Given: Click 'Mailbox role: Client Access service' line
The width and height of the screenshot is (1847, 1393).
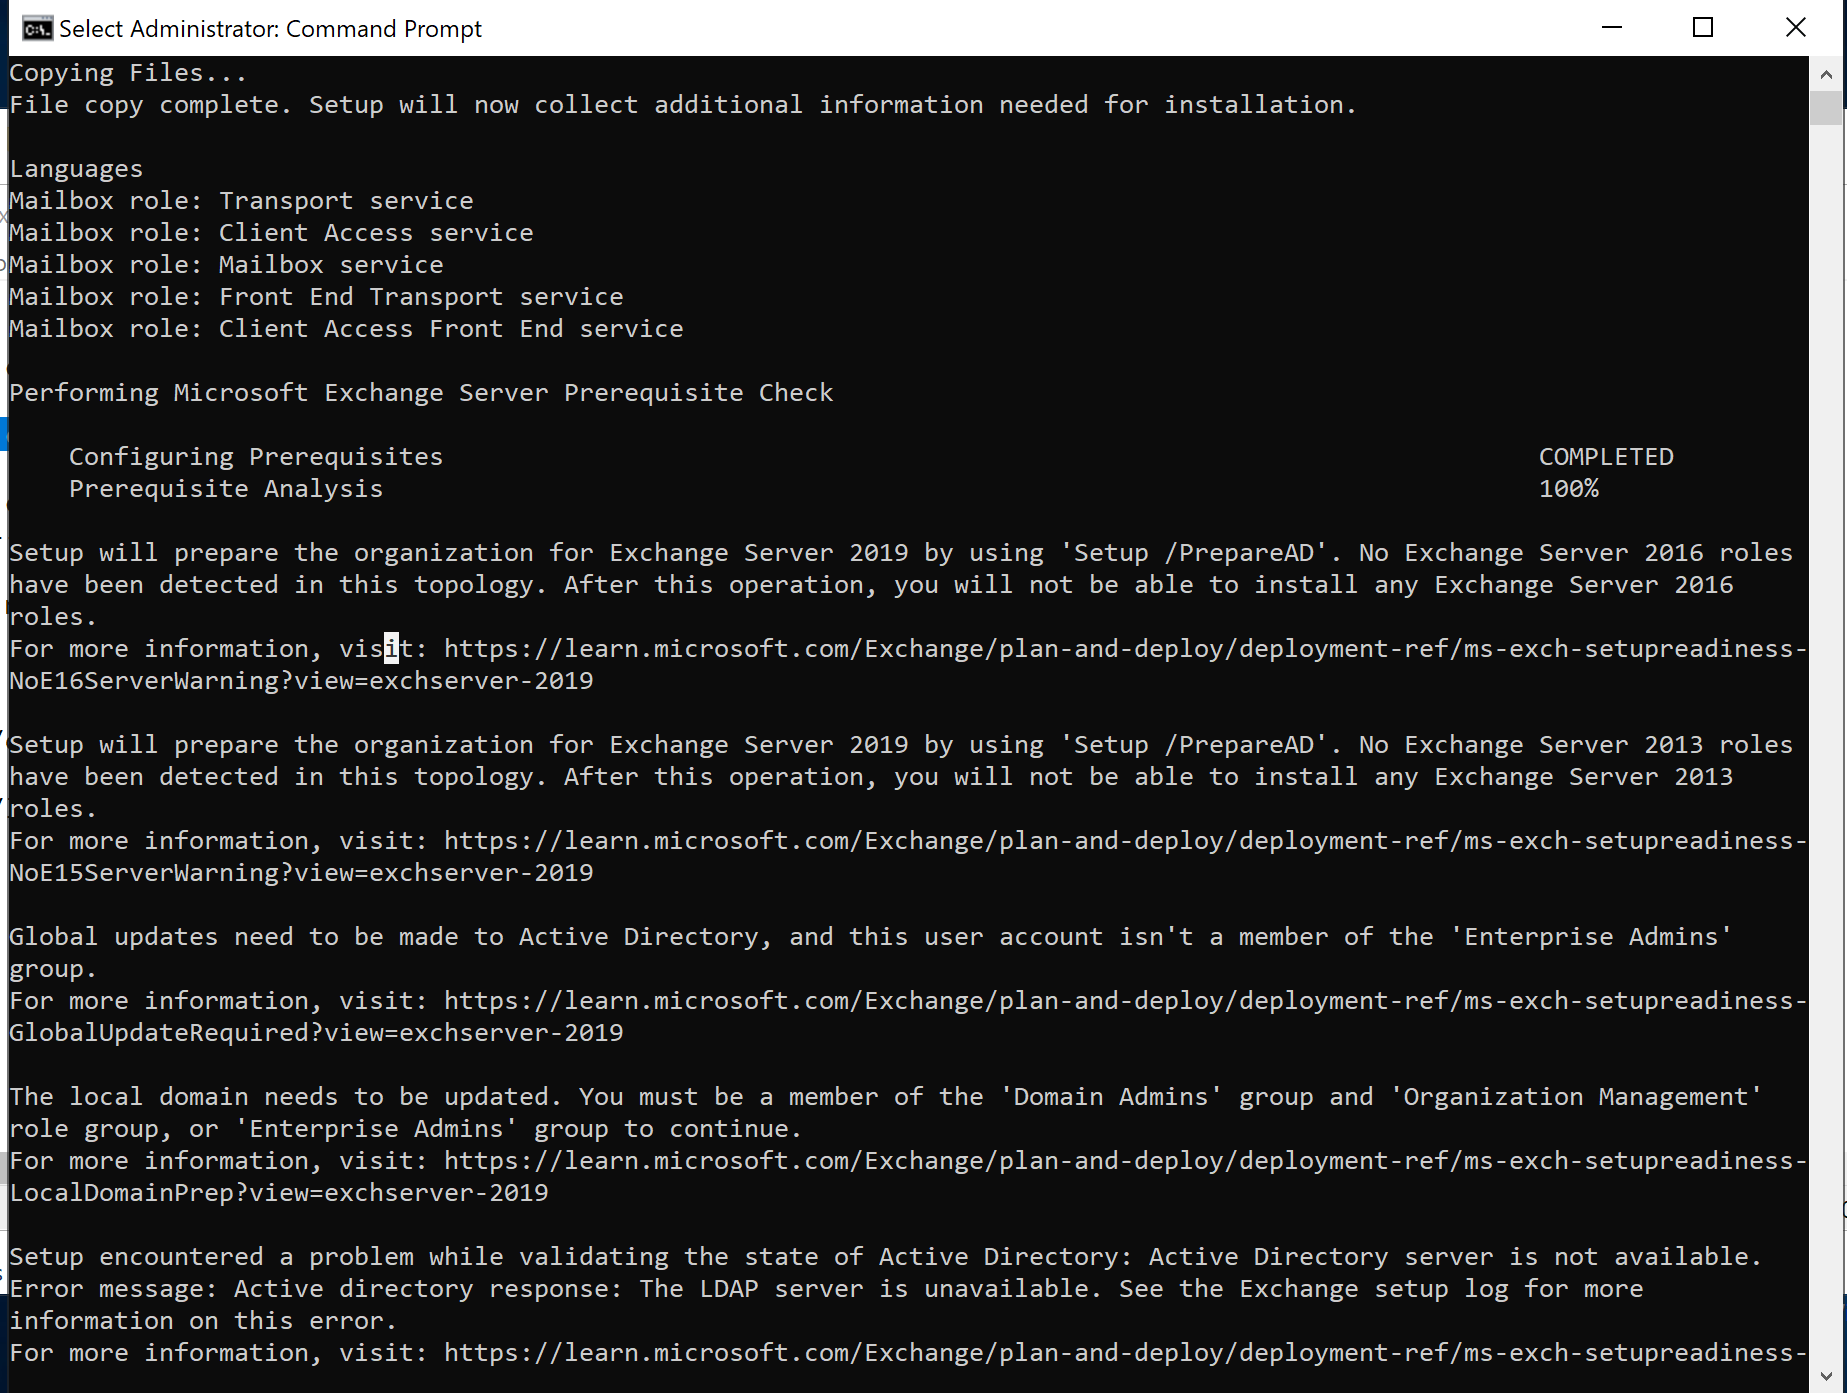Looking at the screenshot, I should point(271,233).
